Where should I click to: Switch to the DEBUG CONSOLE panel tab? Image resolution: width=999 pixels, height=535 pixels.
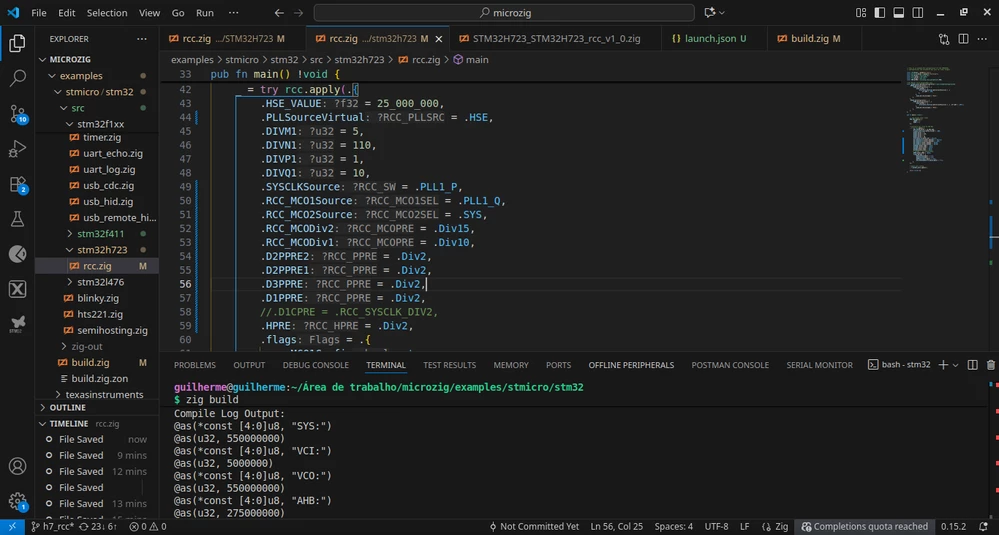pyautogui.click(x=315, y=365)
